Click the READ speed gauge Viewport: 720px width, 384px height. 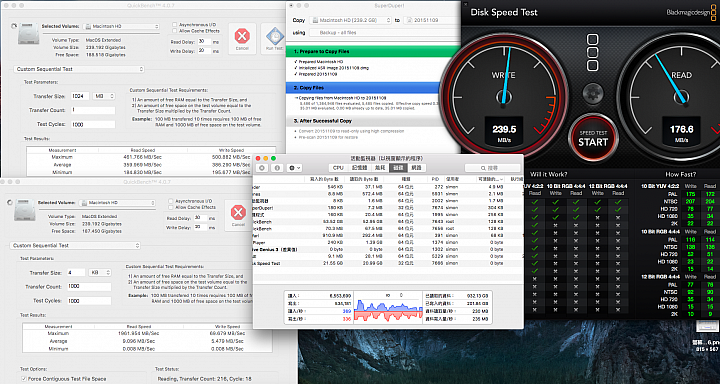[x=681, y=96]
